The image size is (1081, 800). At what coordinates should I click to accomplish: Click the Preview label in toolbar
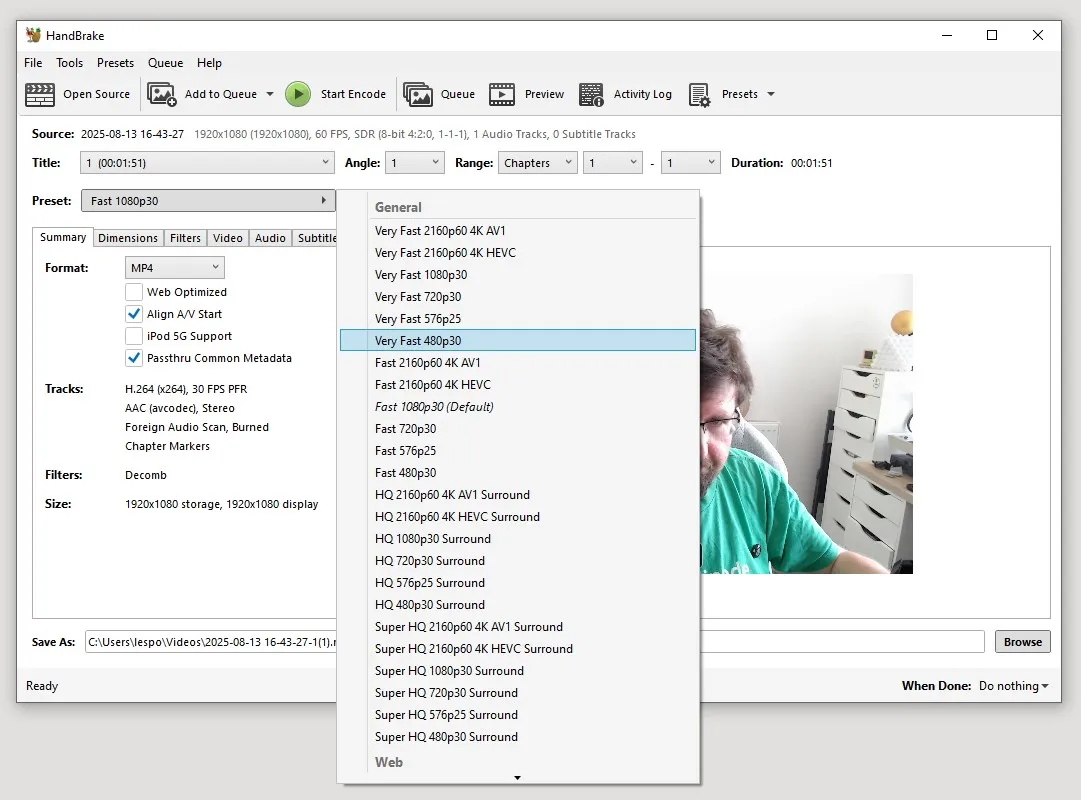tap(544, 94)
